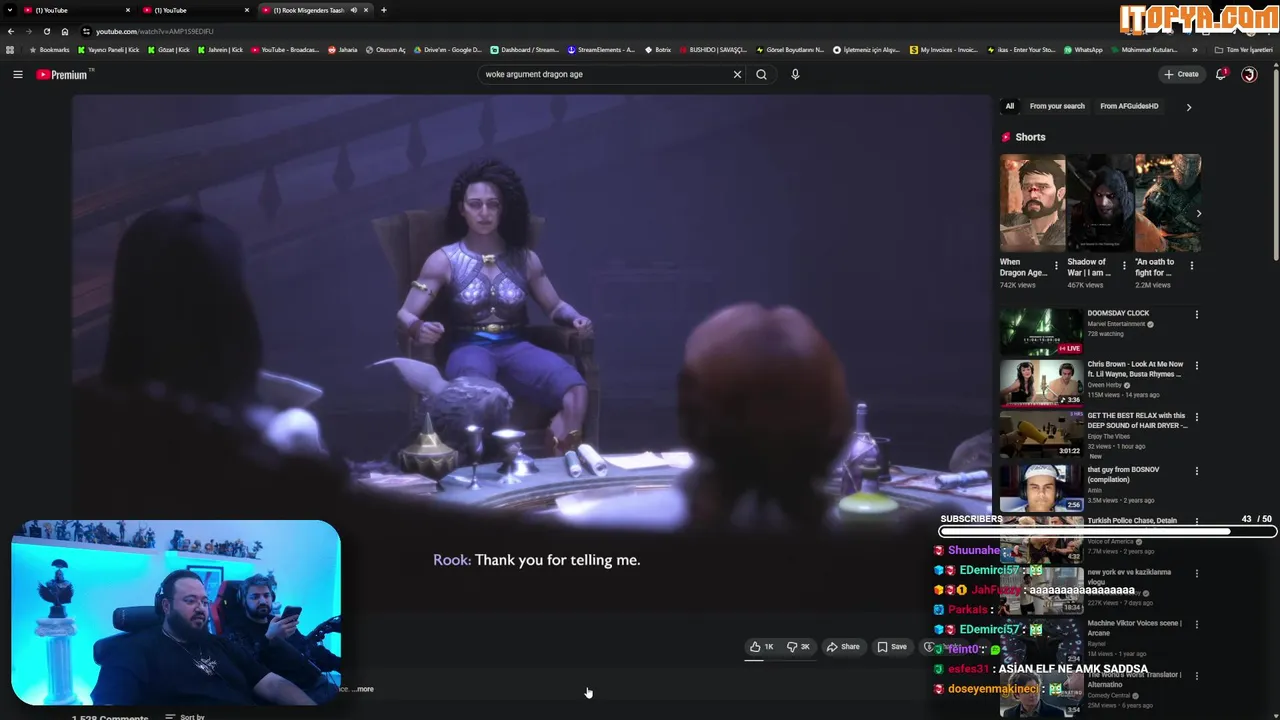Open WhatsApp bookmark
The height and width of the screenshot is (720, 1280).
pyautogui.click(x=1083, y=49)
